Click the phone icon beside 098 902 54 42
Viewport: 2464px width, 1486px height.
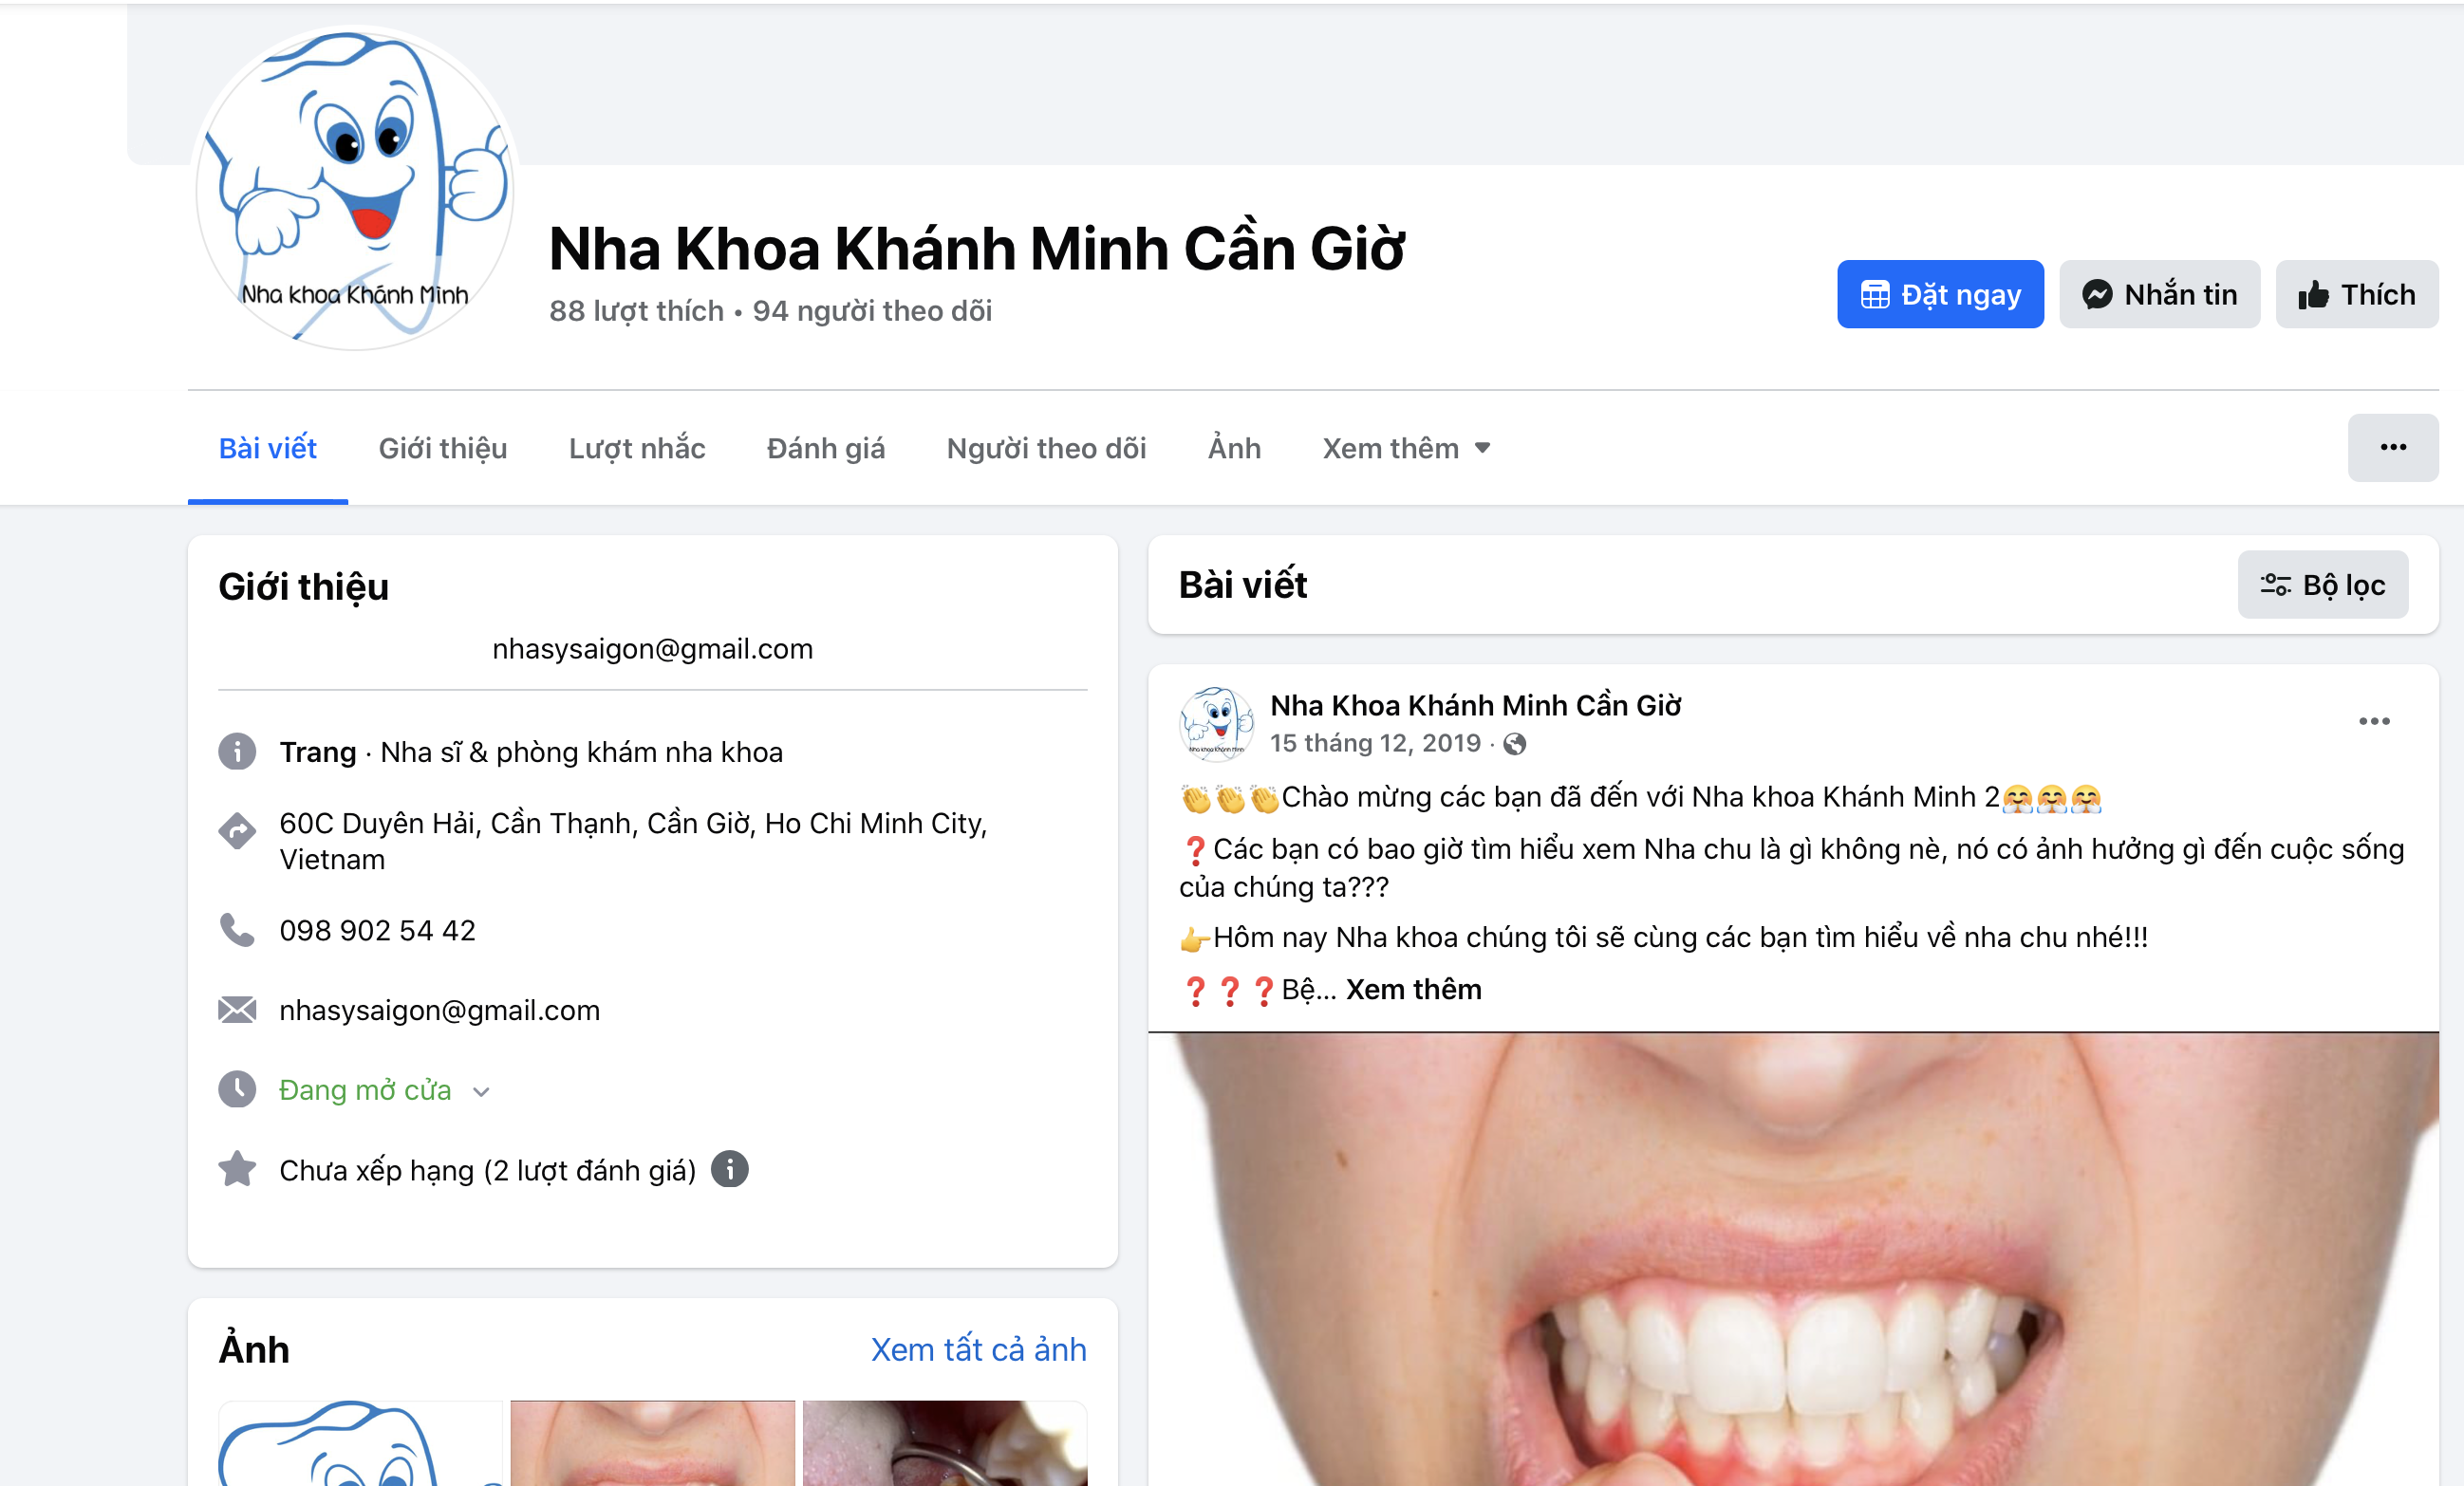click(x=237, y=930)
